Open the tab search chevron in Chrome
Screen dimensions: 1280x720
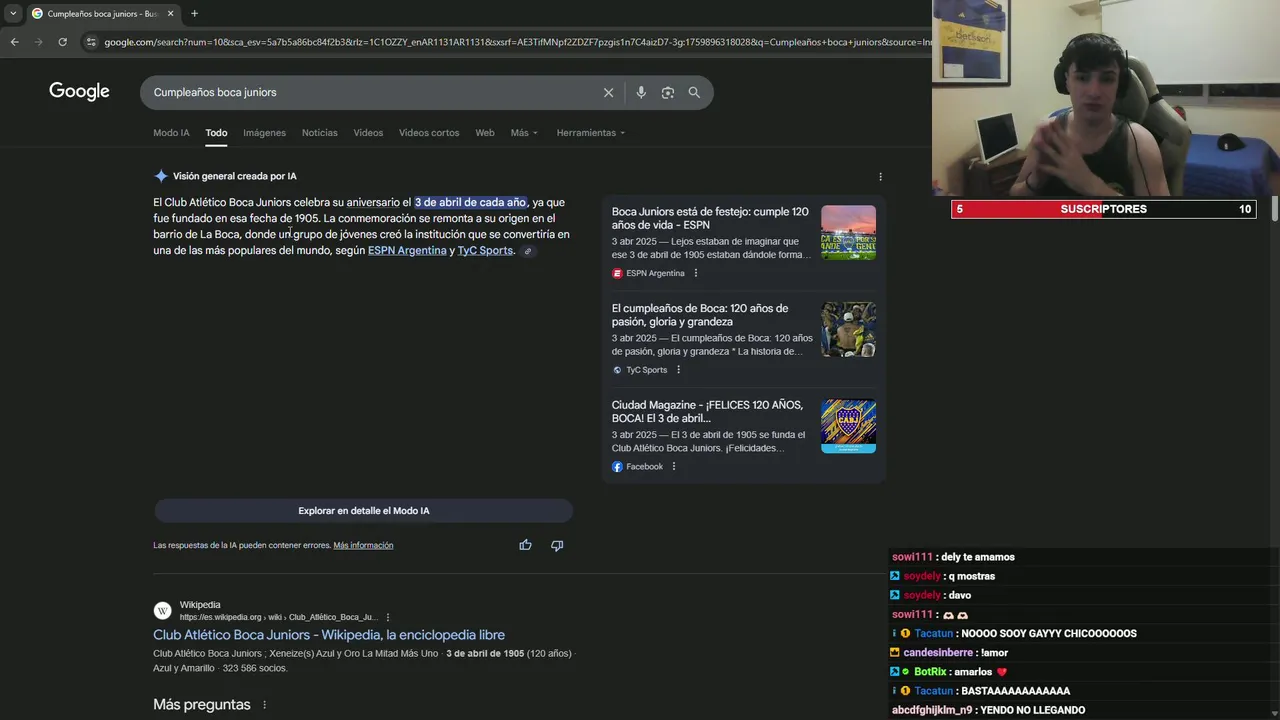[x=13, y=13]
